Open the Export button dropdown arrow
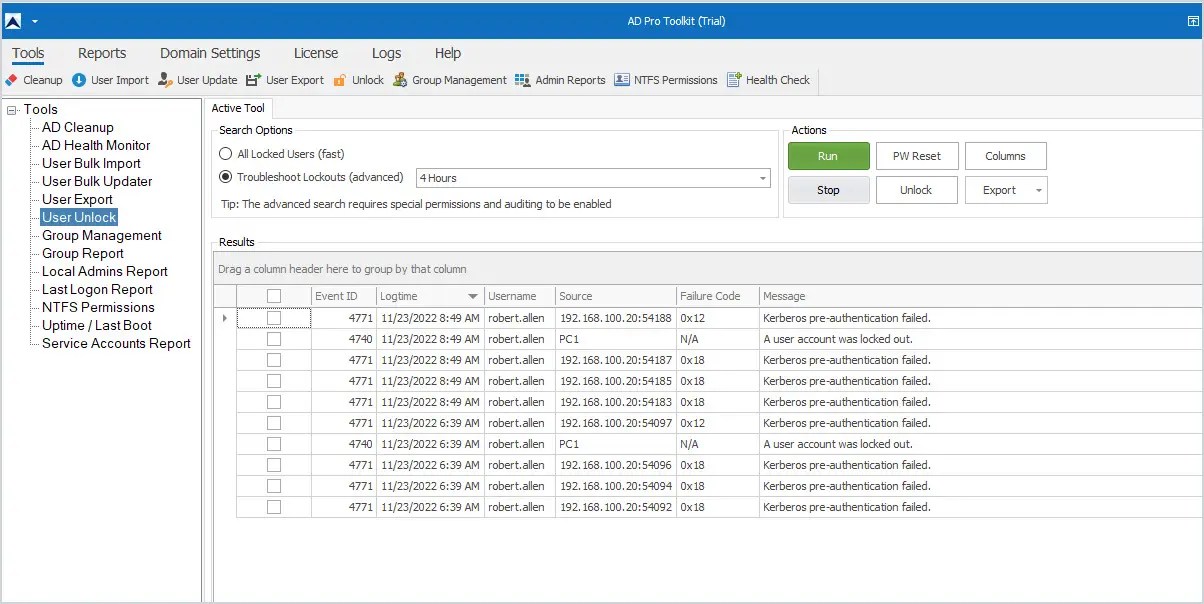This screenshot has height=604, width=1204. (1037, 189)
